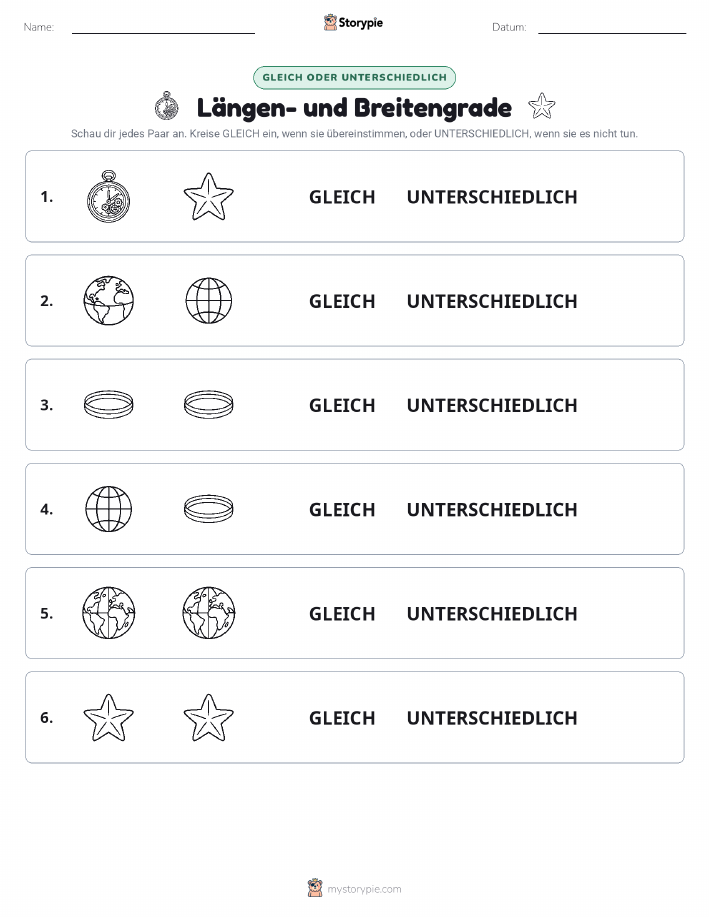Select UNTERSCHIEDLICH for question 1

492,197
